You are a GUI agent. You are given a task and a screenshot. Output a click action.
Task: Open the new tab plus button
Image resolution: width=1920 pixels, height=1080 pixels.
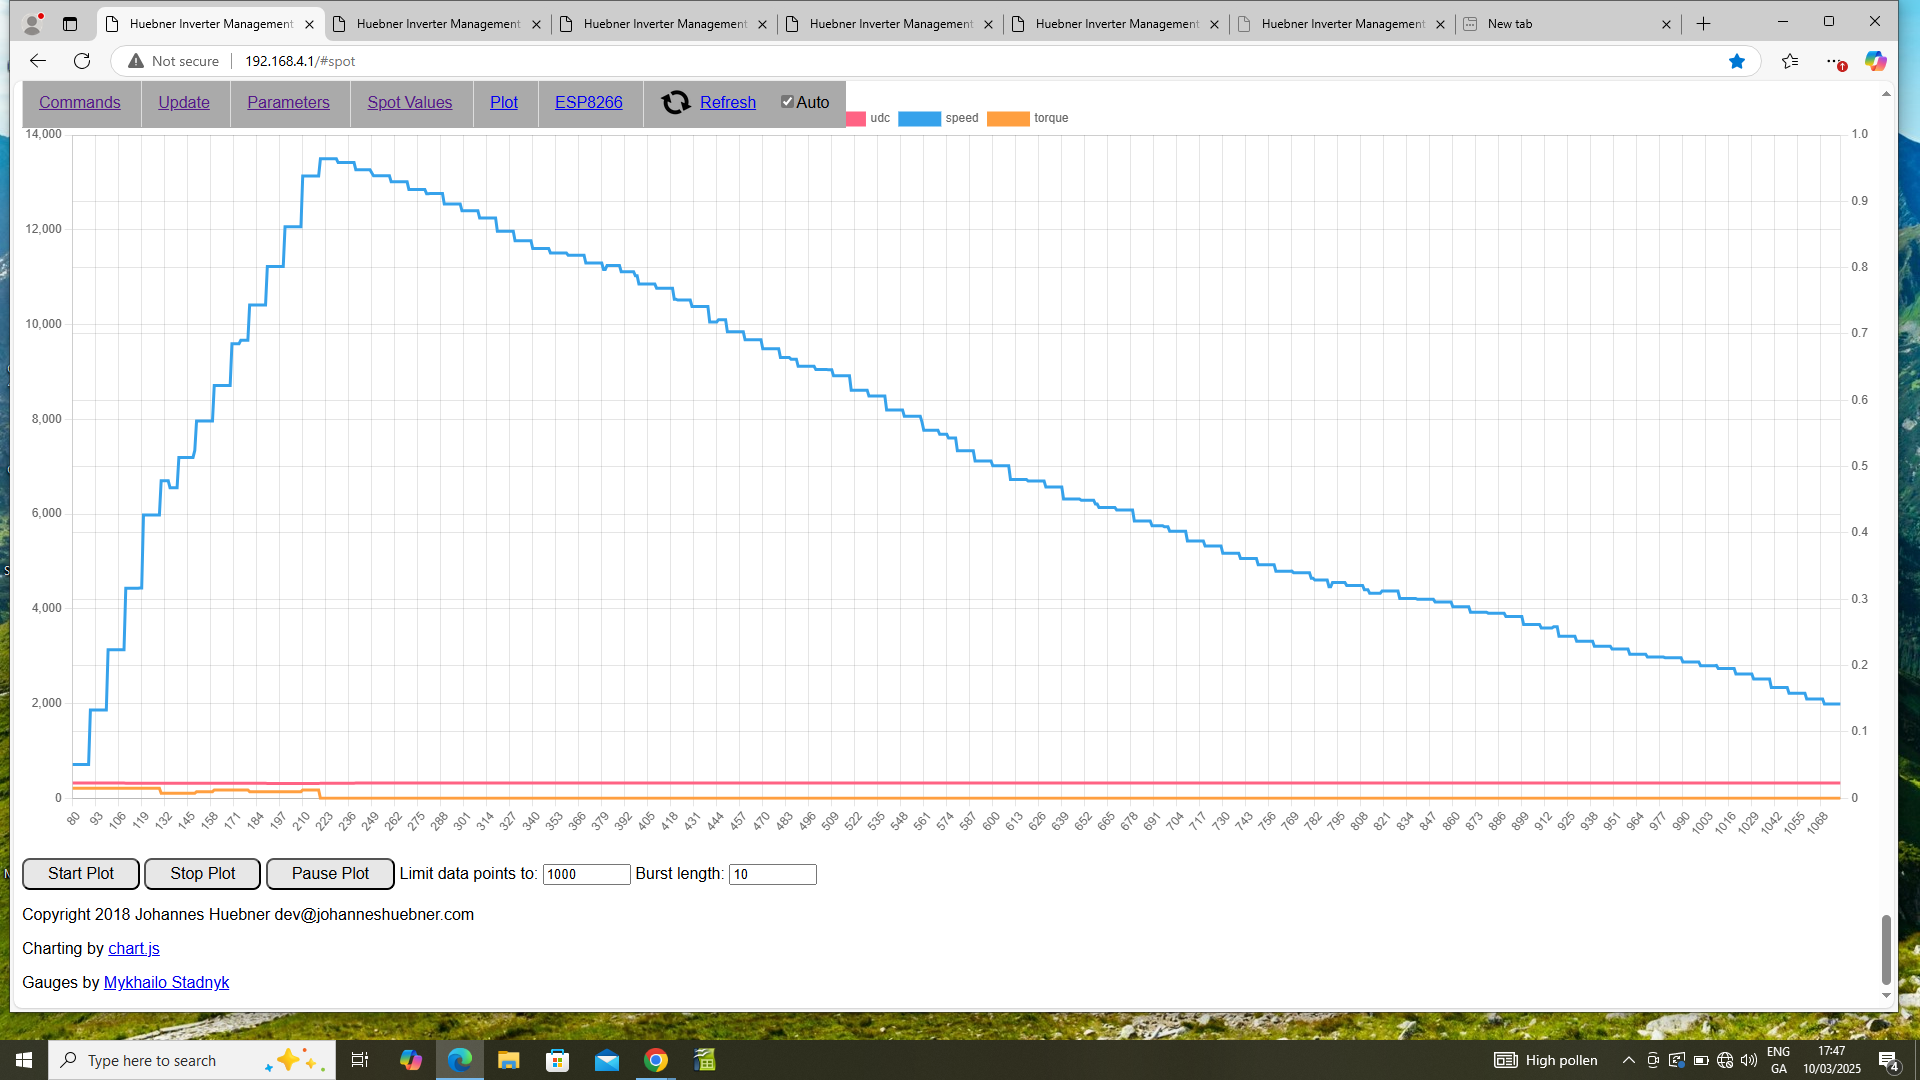click(1704, 24)
